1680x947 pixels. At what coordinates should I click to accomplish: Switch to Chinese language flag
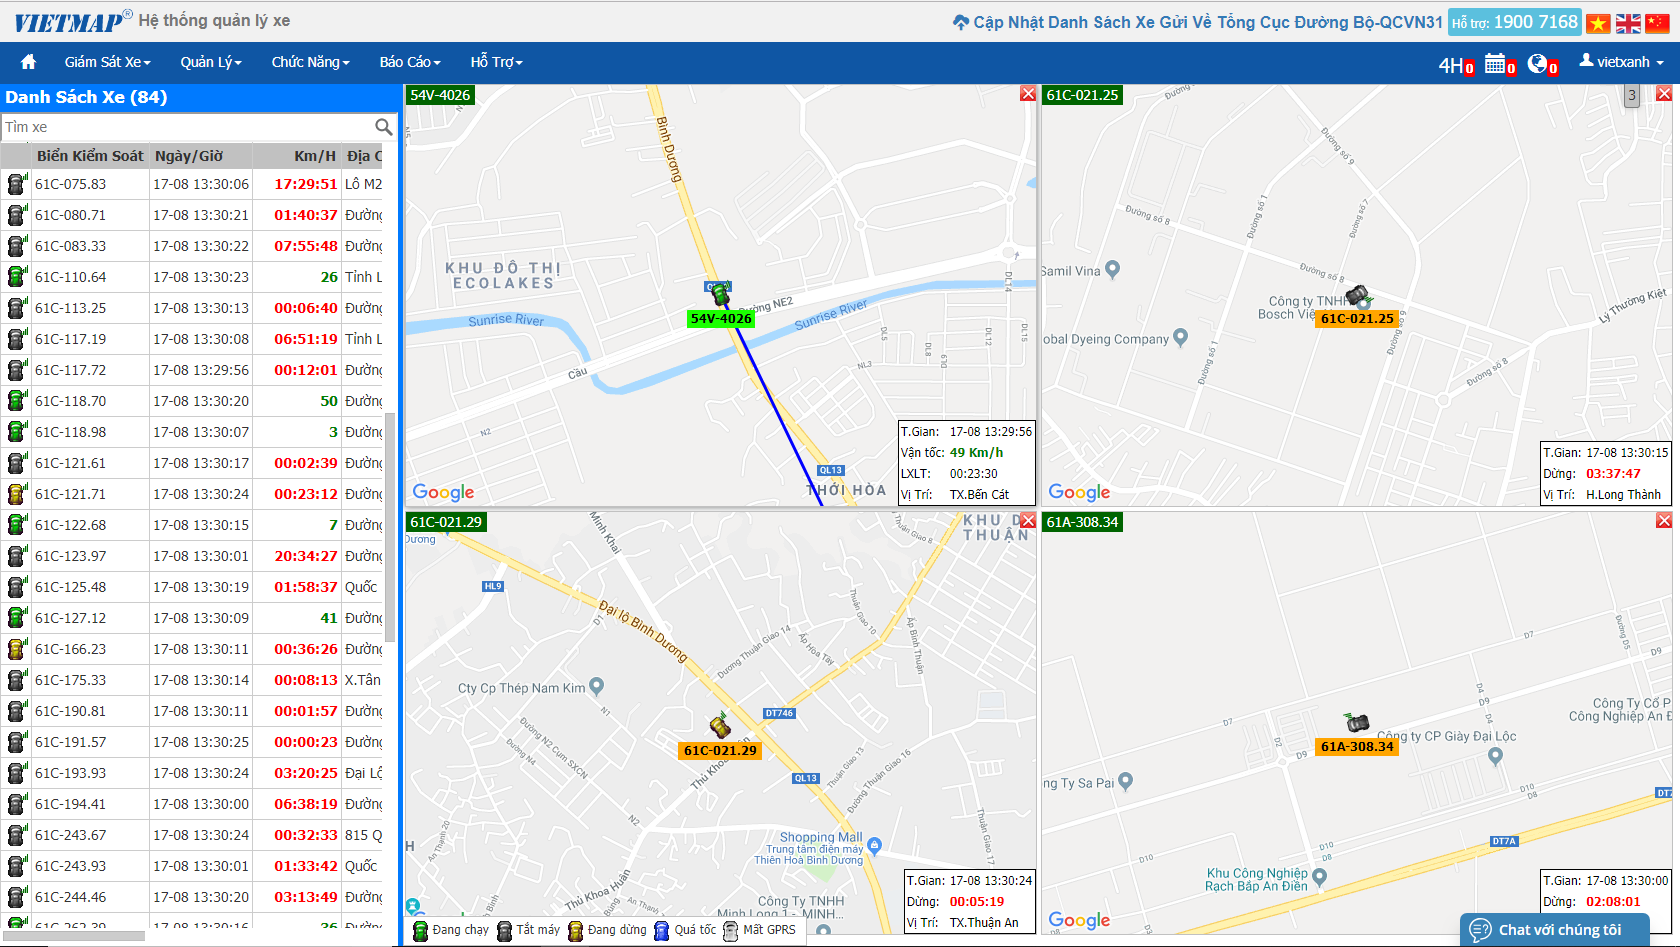point(1658,23)
